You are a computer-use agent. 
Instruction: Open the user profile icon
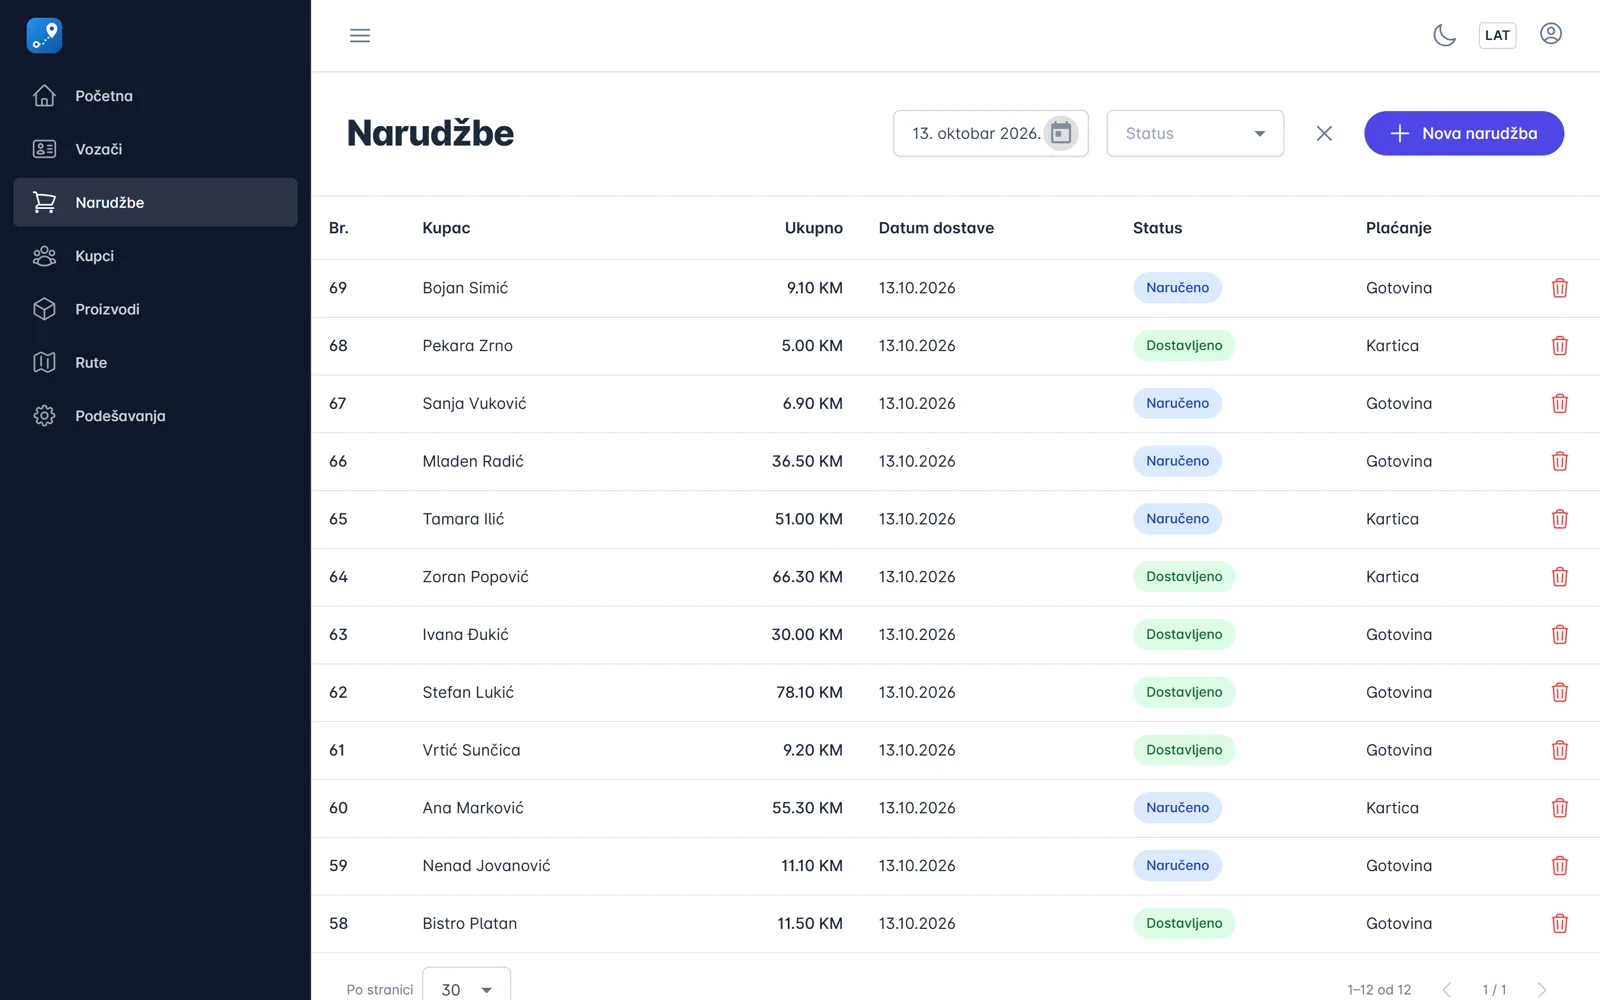pyautogui.click(x=1551, y=34)
